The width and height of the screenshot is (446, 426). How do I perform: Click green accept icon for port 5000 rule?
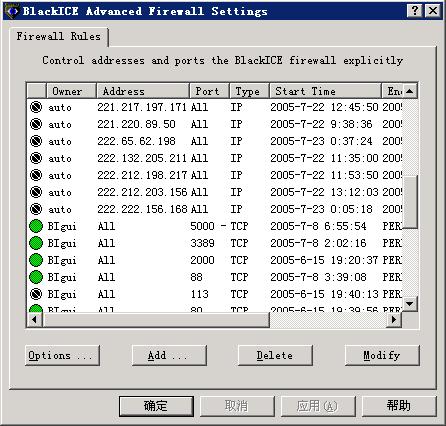point(36,226)
